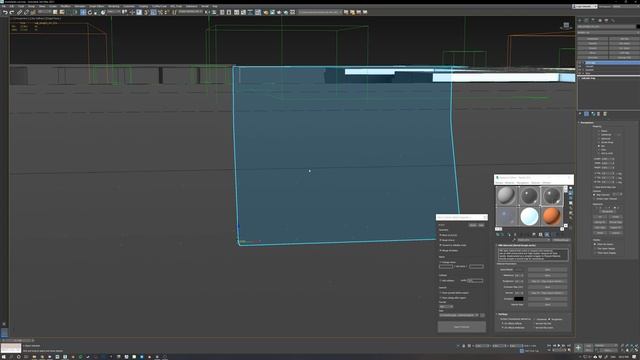Open the Views menu
The height and width of the screenshot is (360, 640).
pos(42,7)
